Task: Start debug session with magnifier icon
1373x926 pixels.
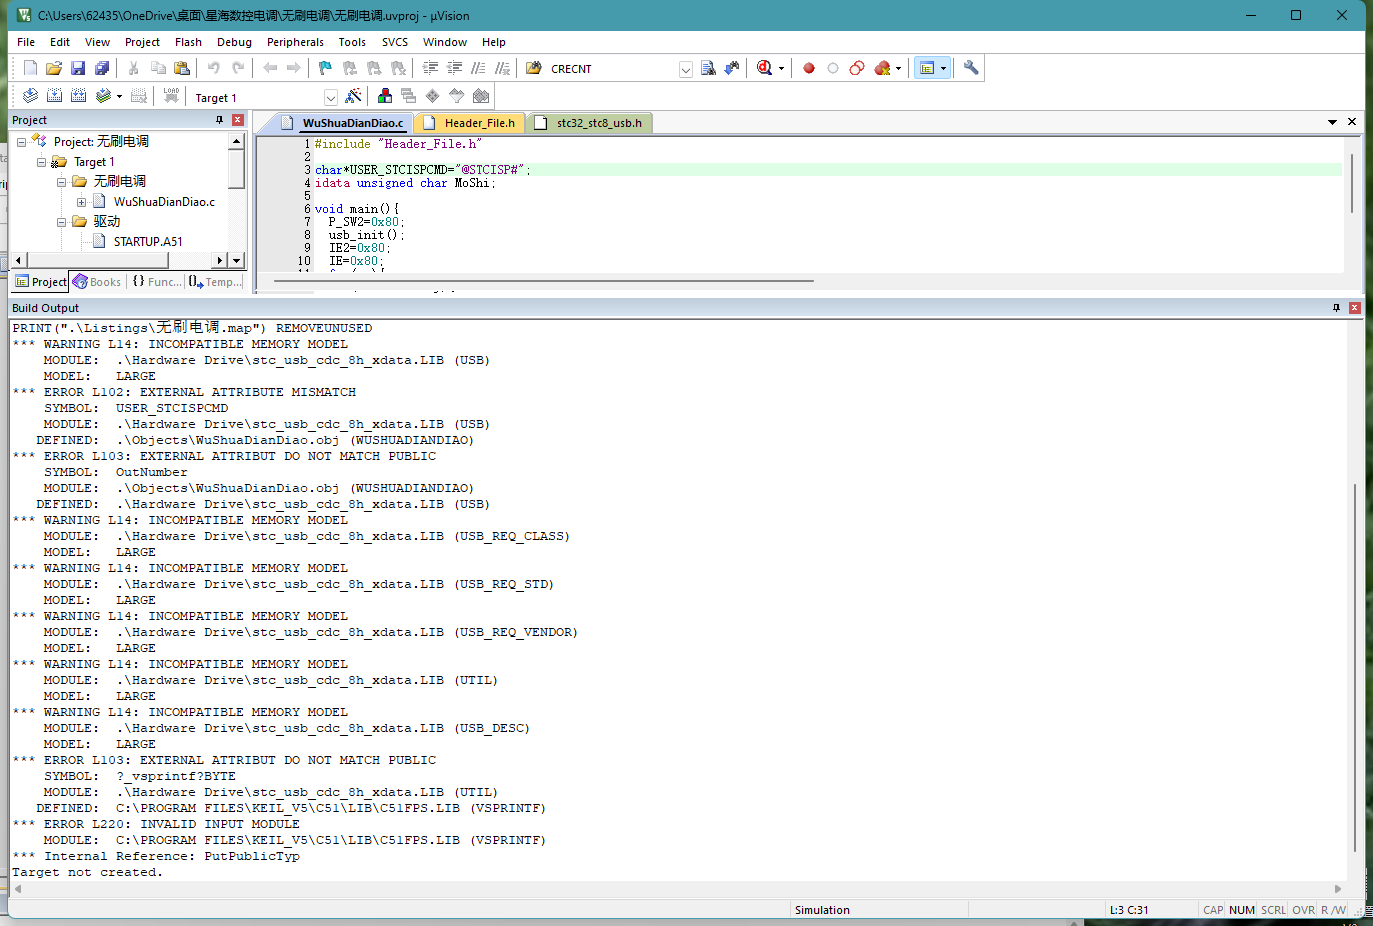Action: (765, 68)
